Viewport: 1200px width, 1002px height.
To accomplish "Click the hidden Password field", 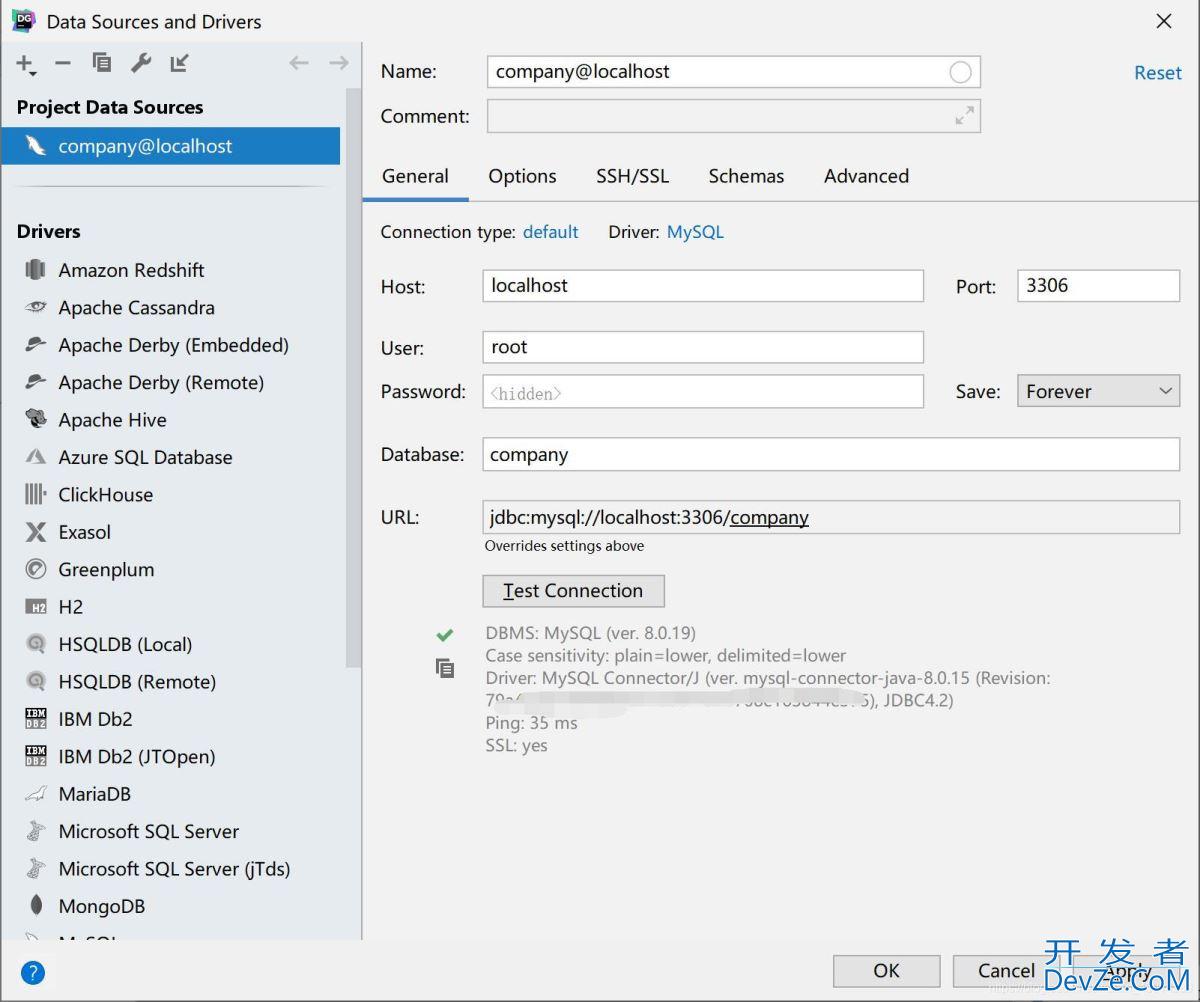I will (x=703, y=392).
